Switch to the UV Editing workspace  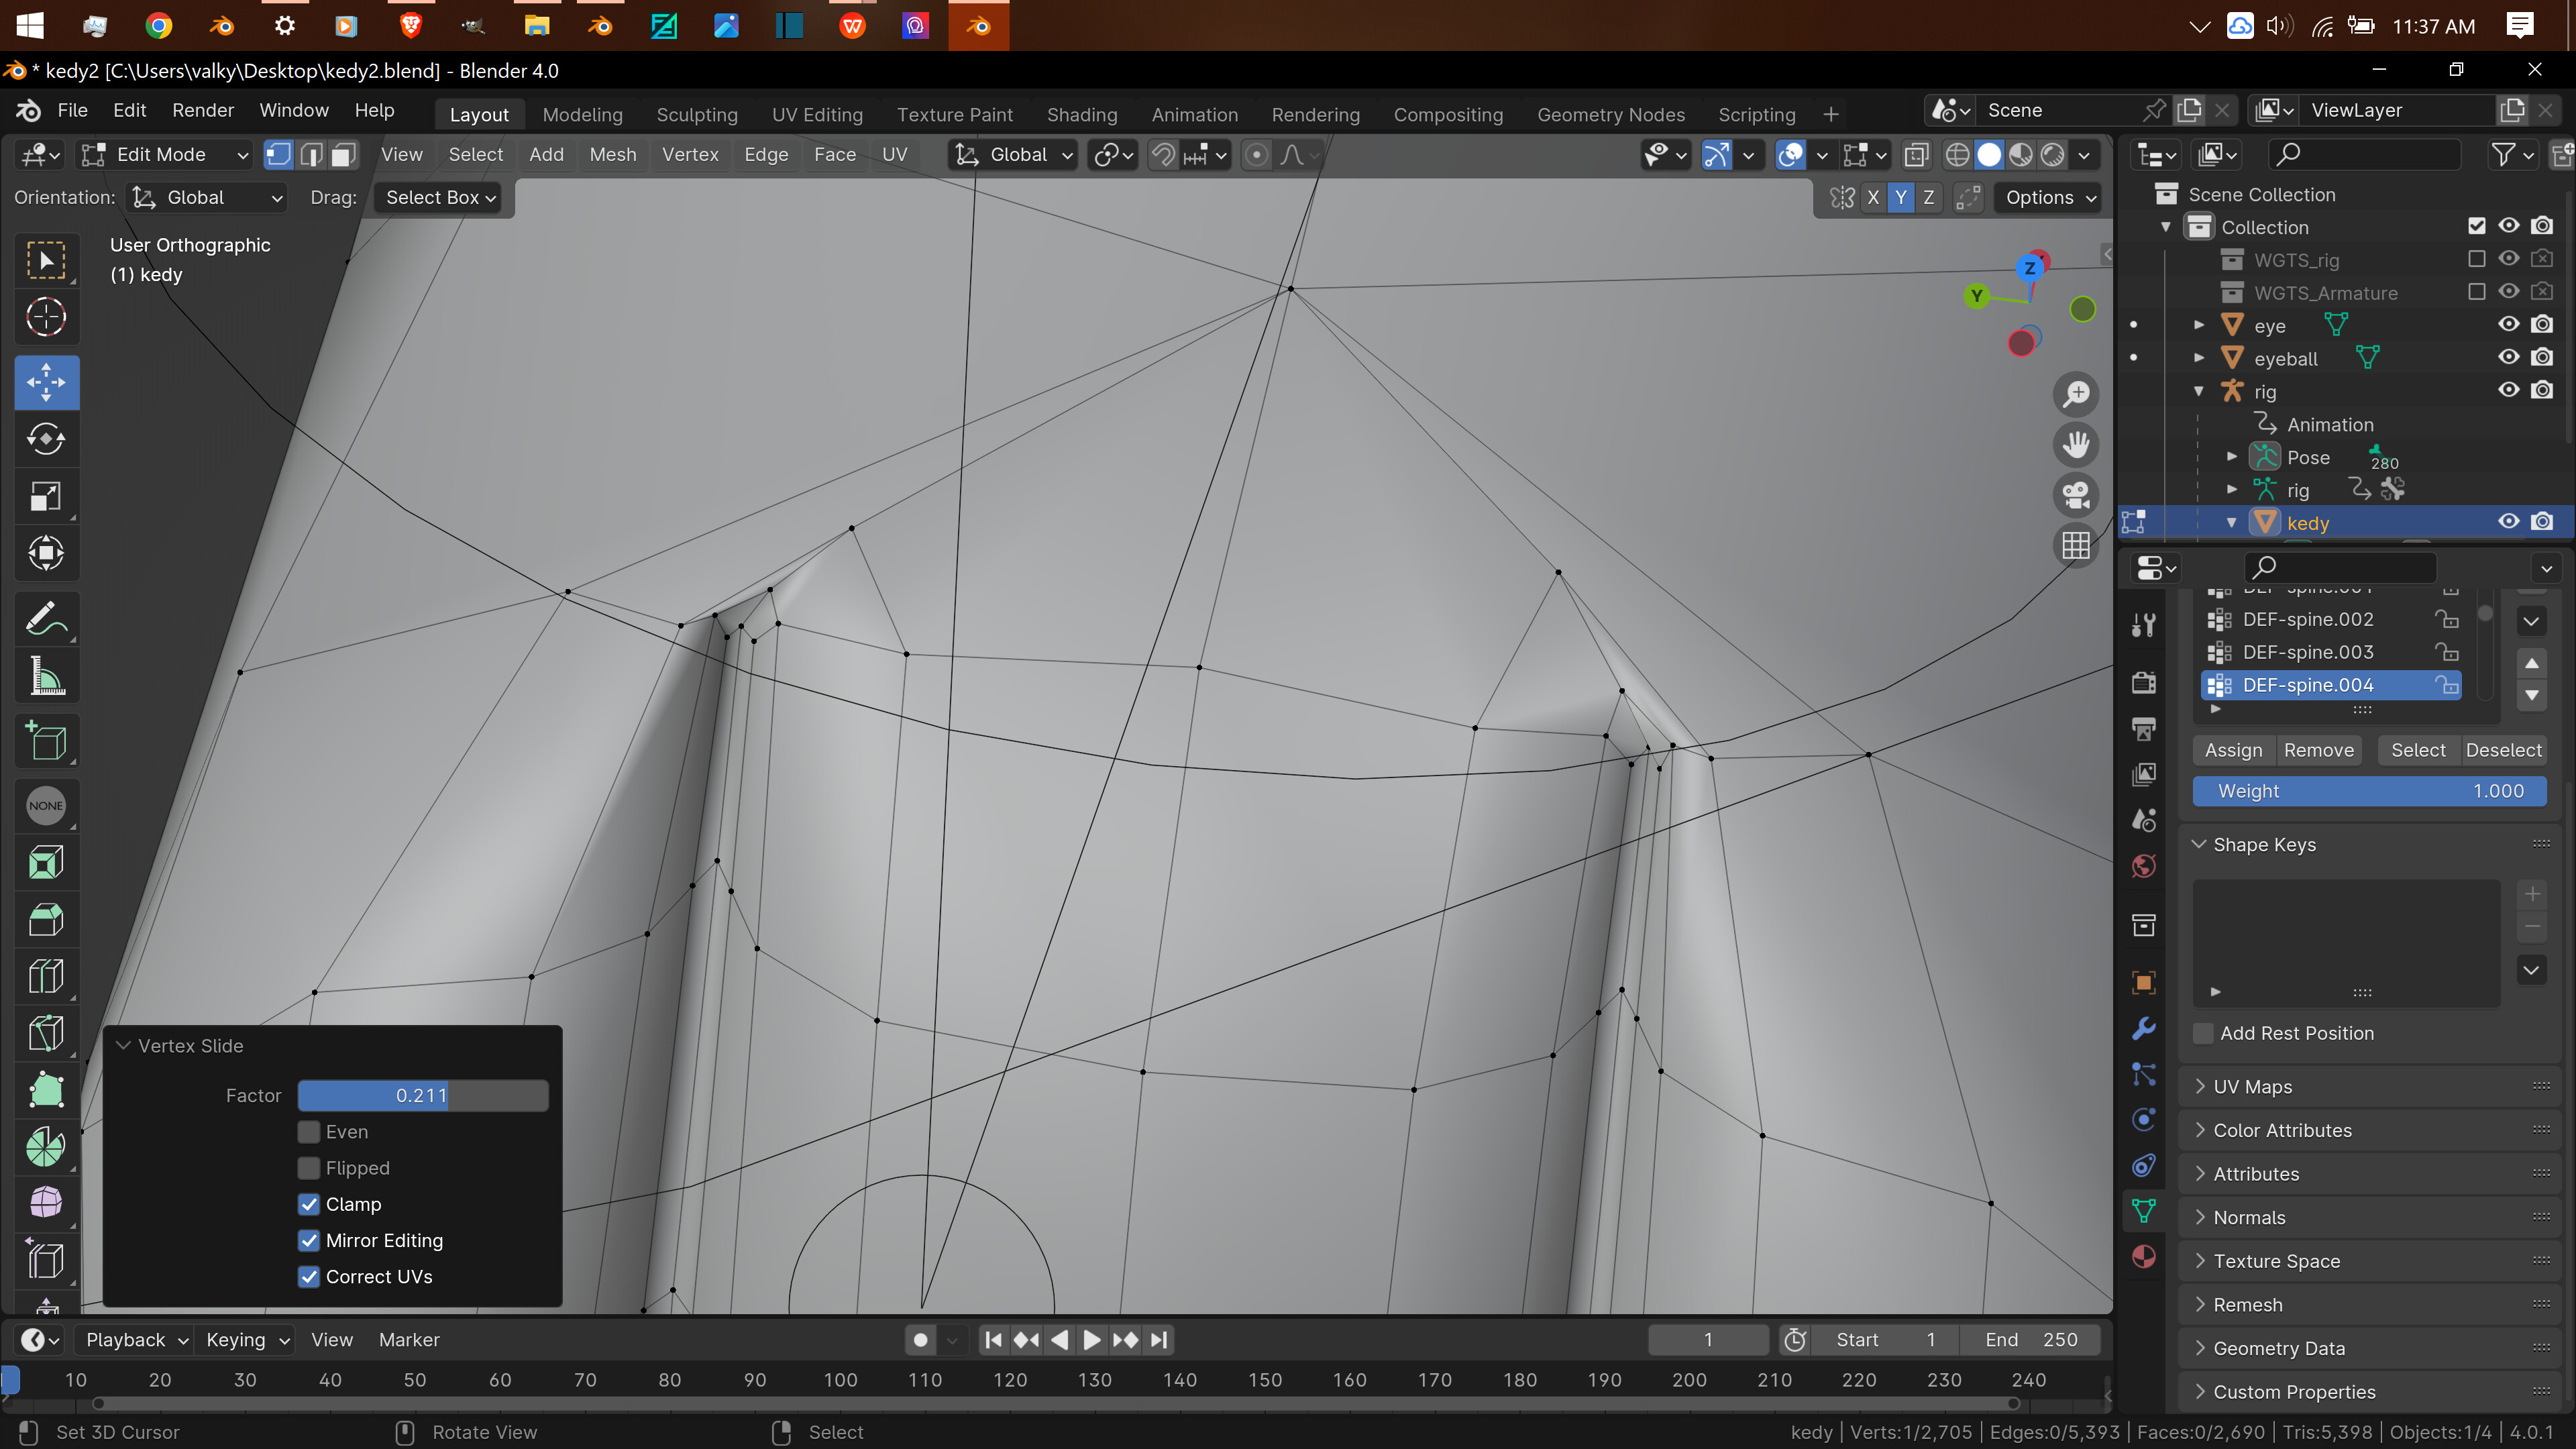[x=817, y=114]
